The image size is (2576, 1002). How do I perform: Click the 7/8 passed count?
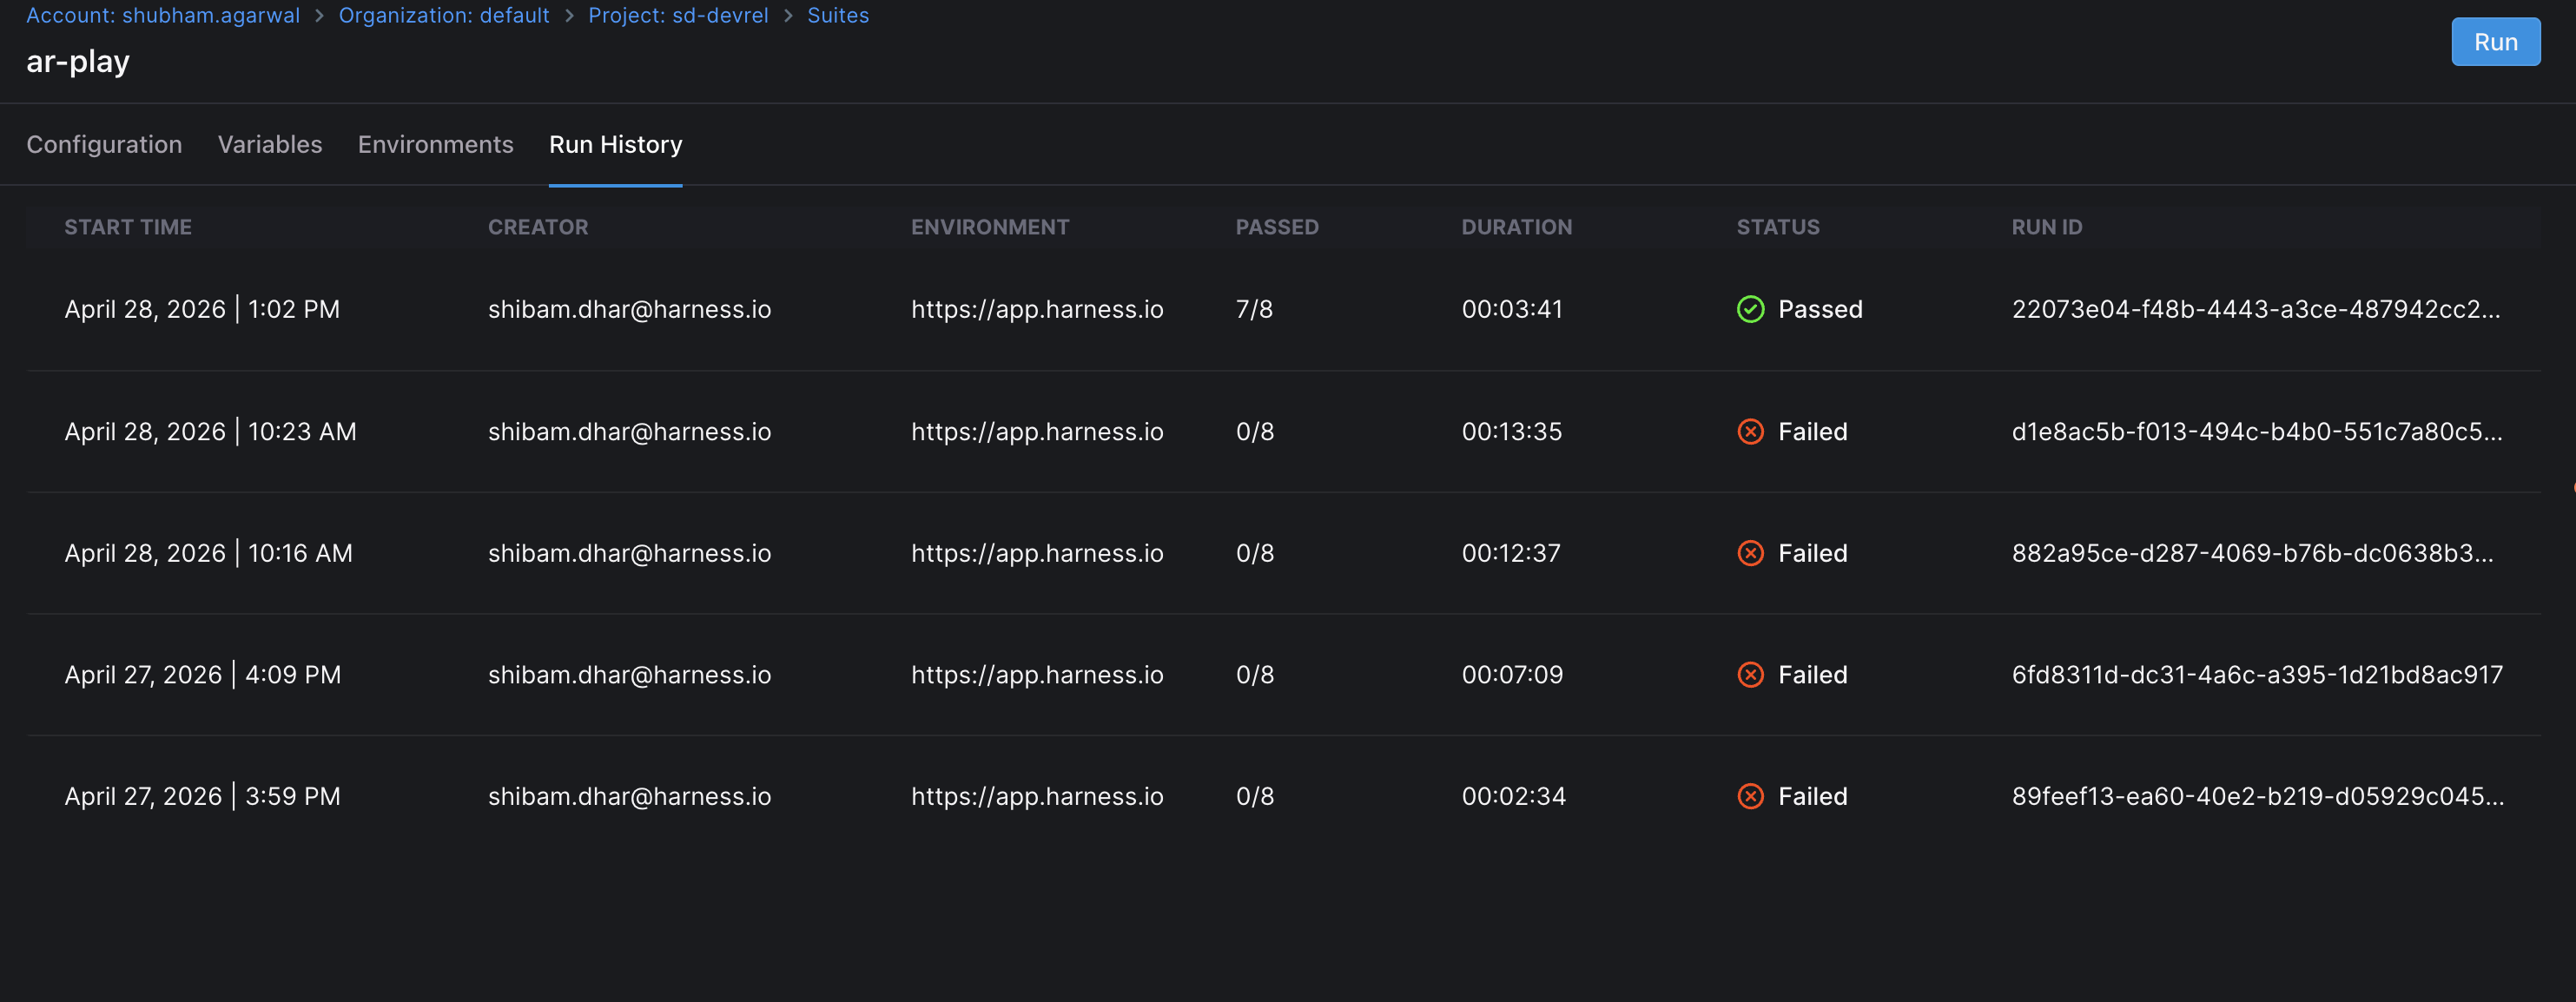[x=1254, y=309]
